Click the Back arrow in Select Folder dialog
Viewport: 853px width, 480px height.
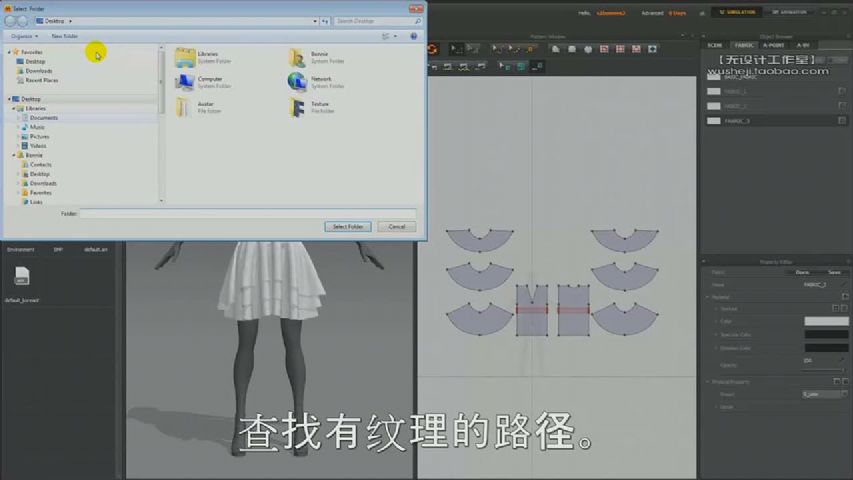tap(10, 21)
